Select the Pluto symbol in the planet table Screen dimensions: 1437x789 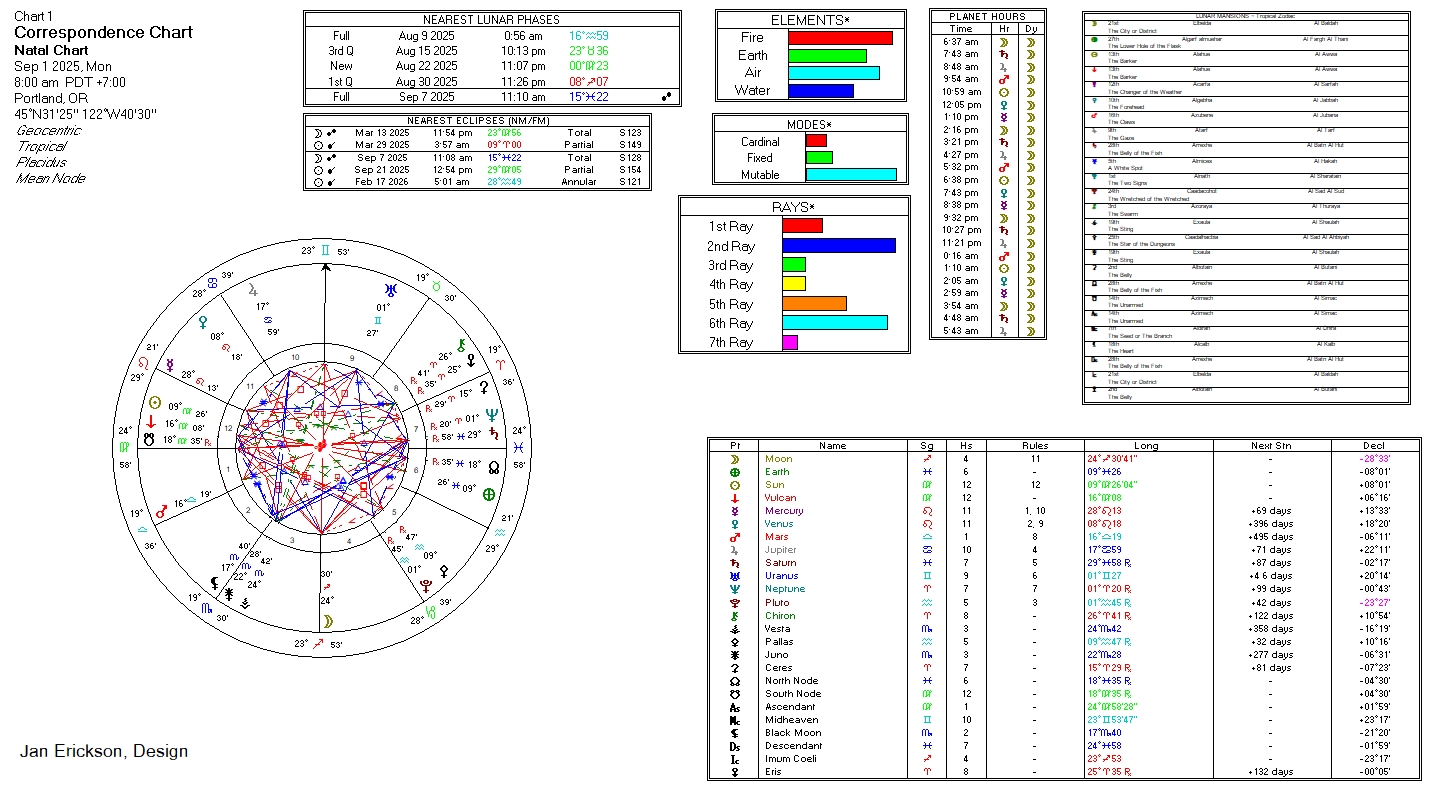(x=735, y=603)
